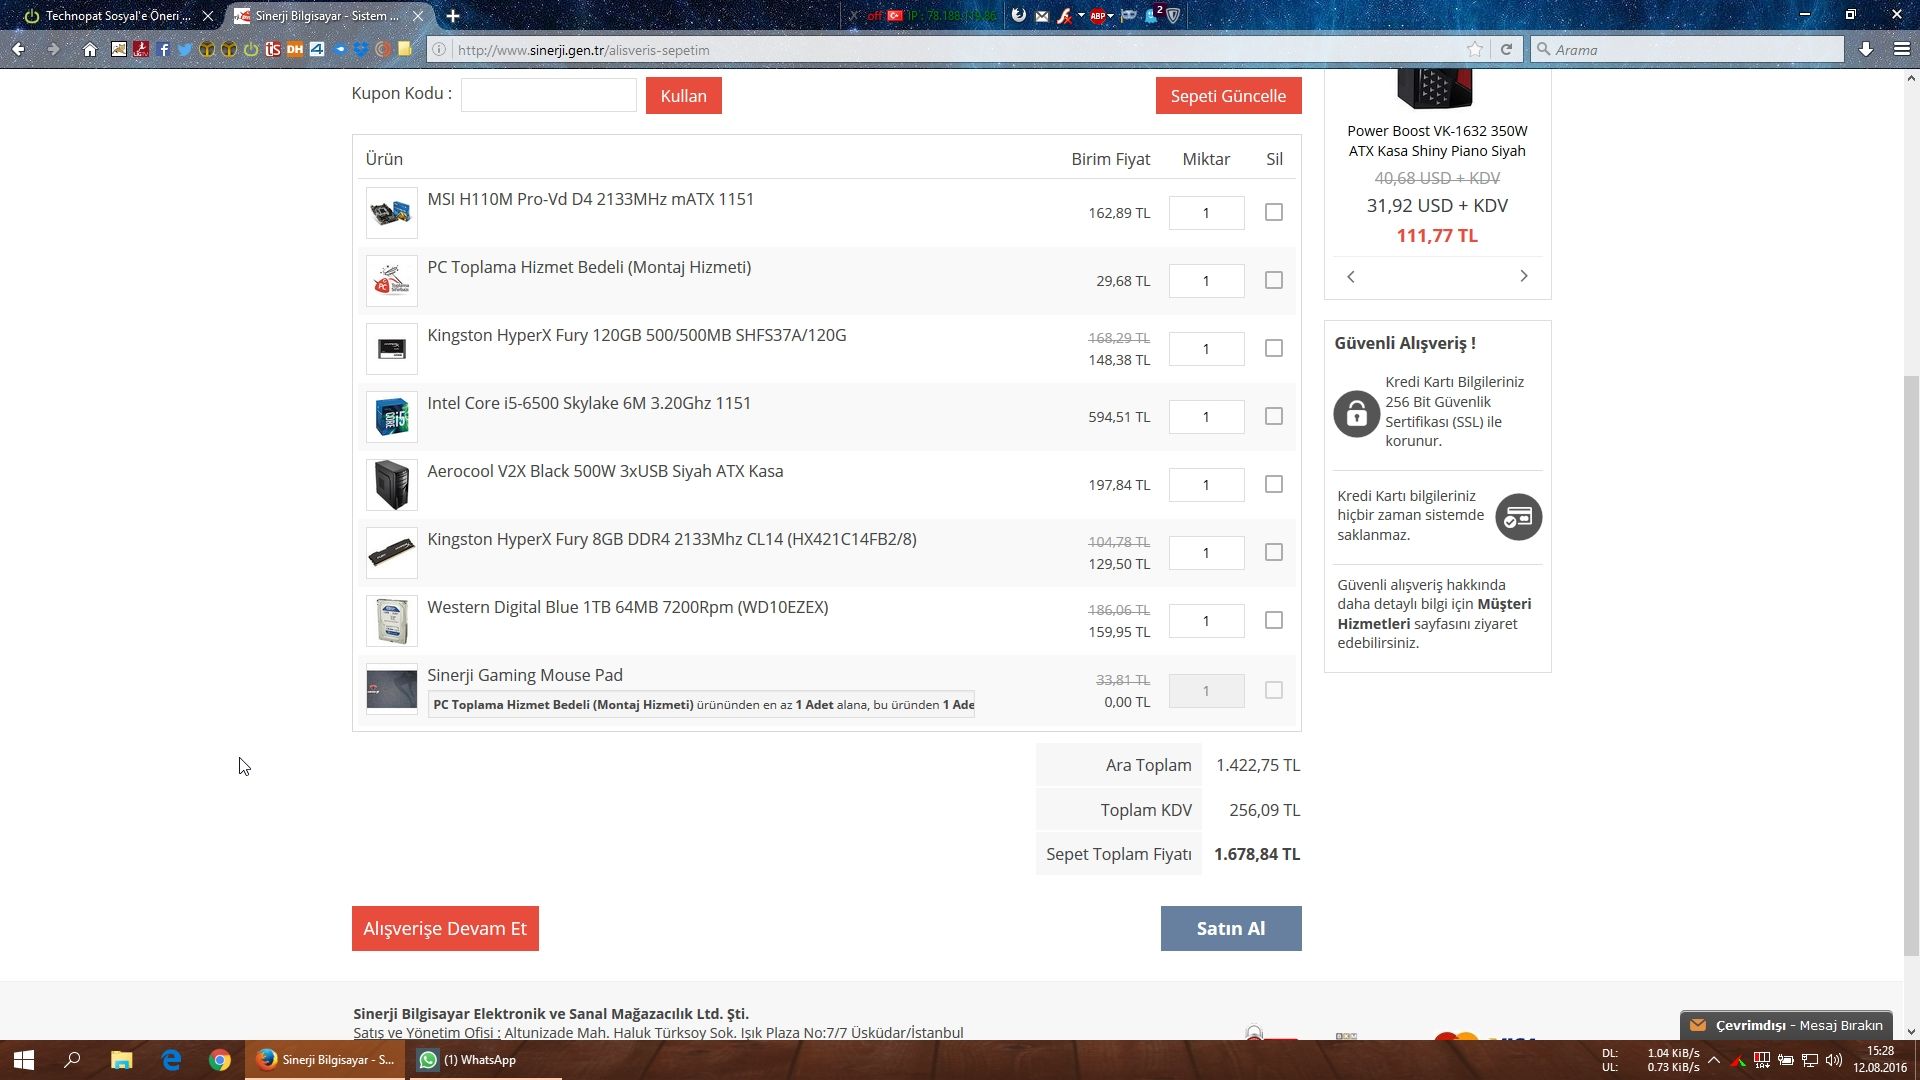The height and width of the screenshot is (1080, 1920).
Task: Reload the page with the refresh icon
Action: [x=1506, y=49]
